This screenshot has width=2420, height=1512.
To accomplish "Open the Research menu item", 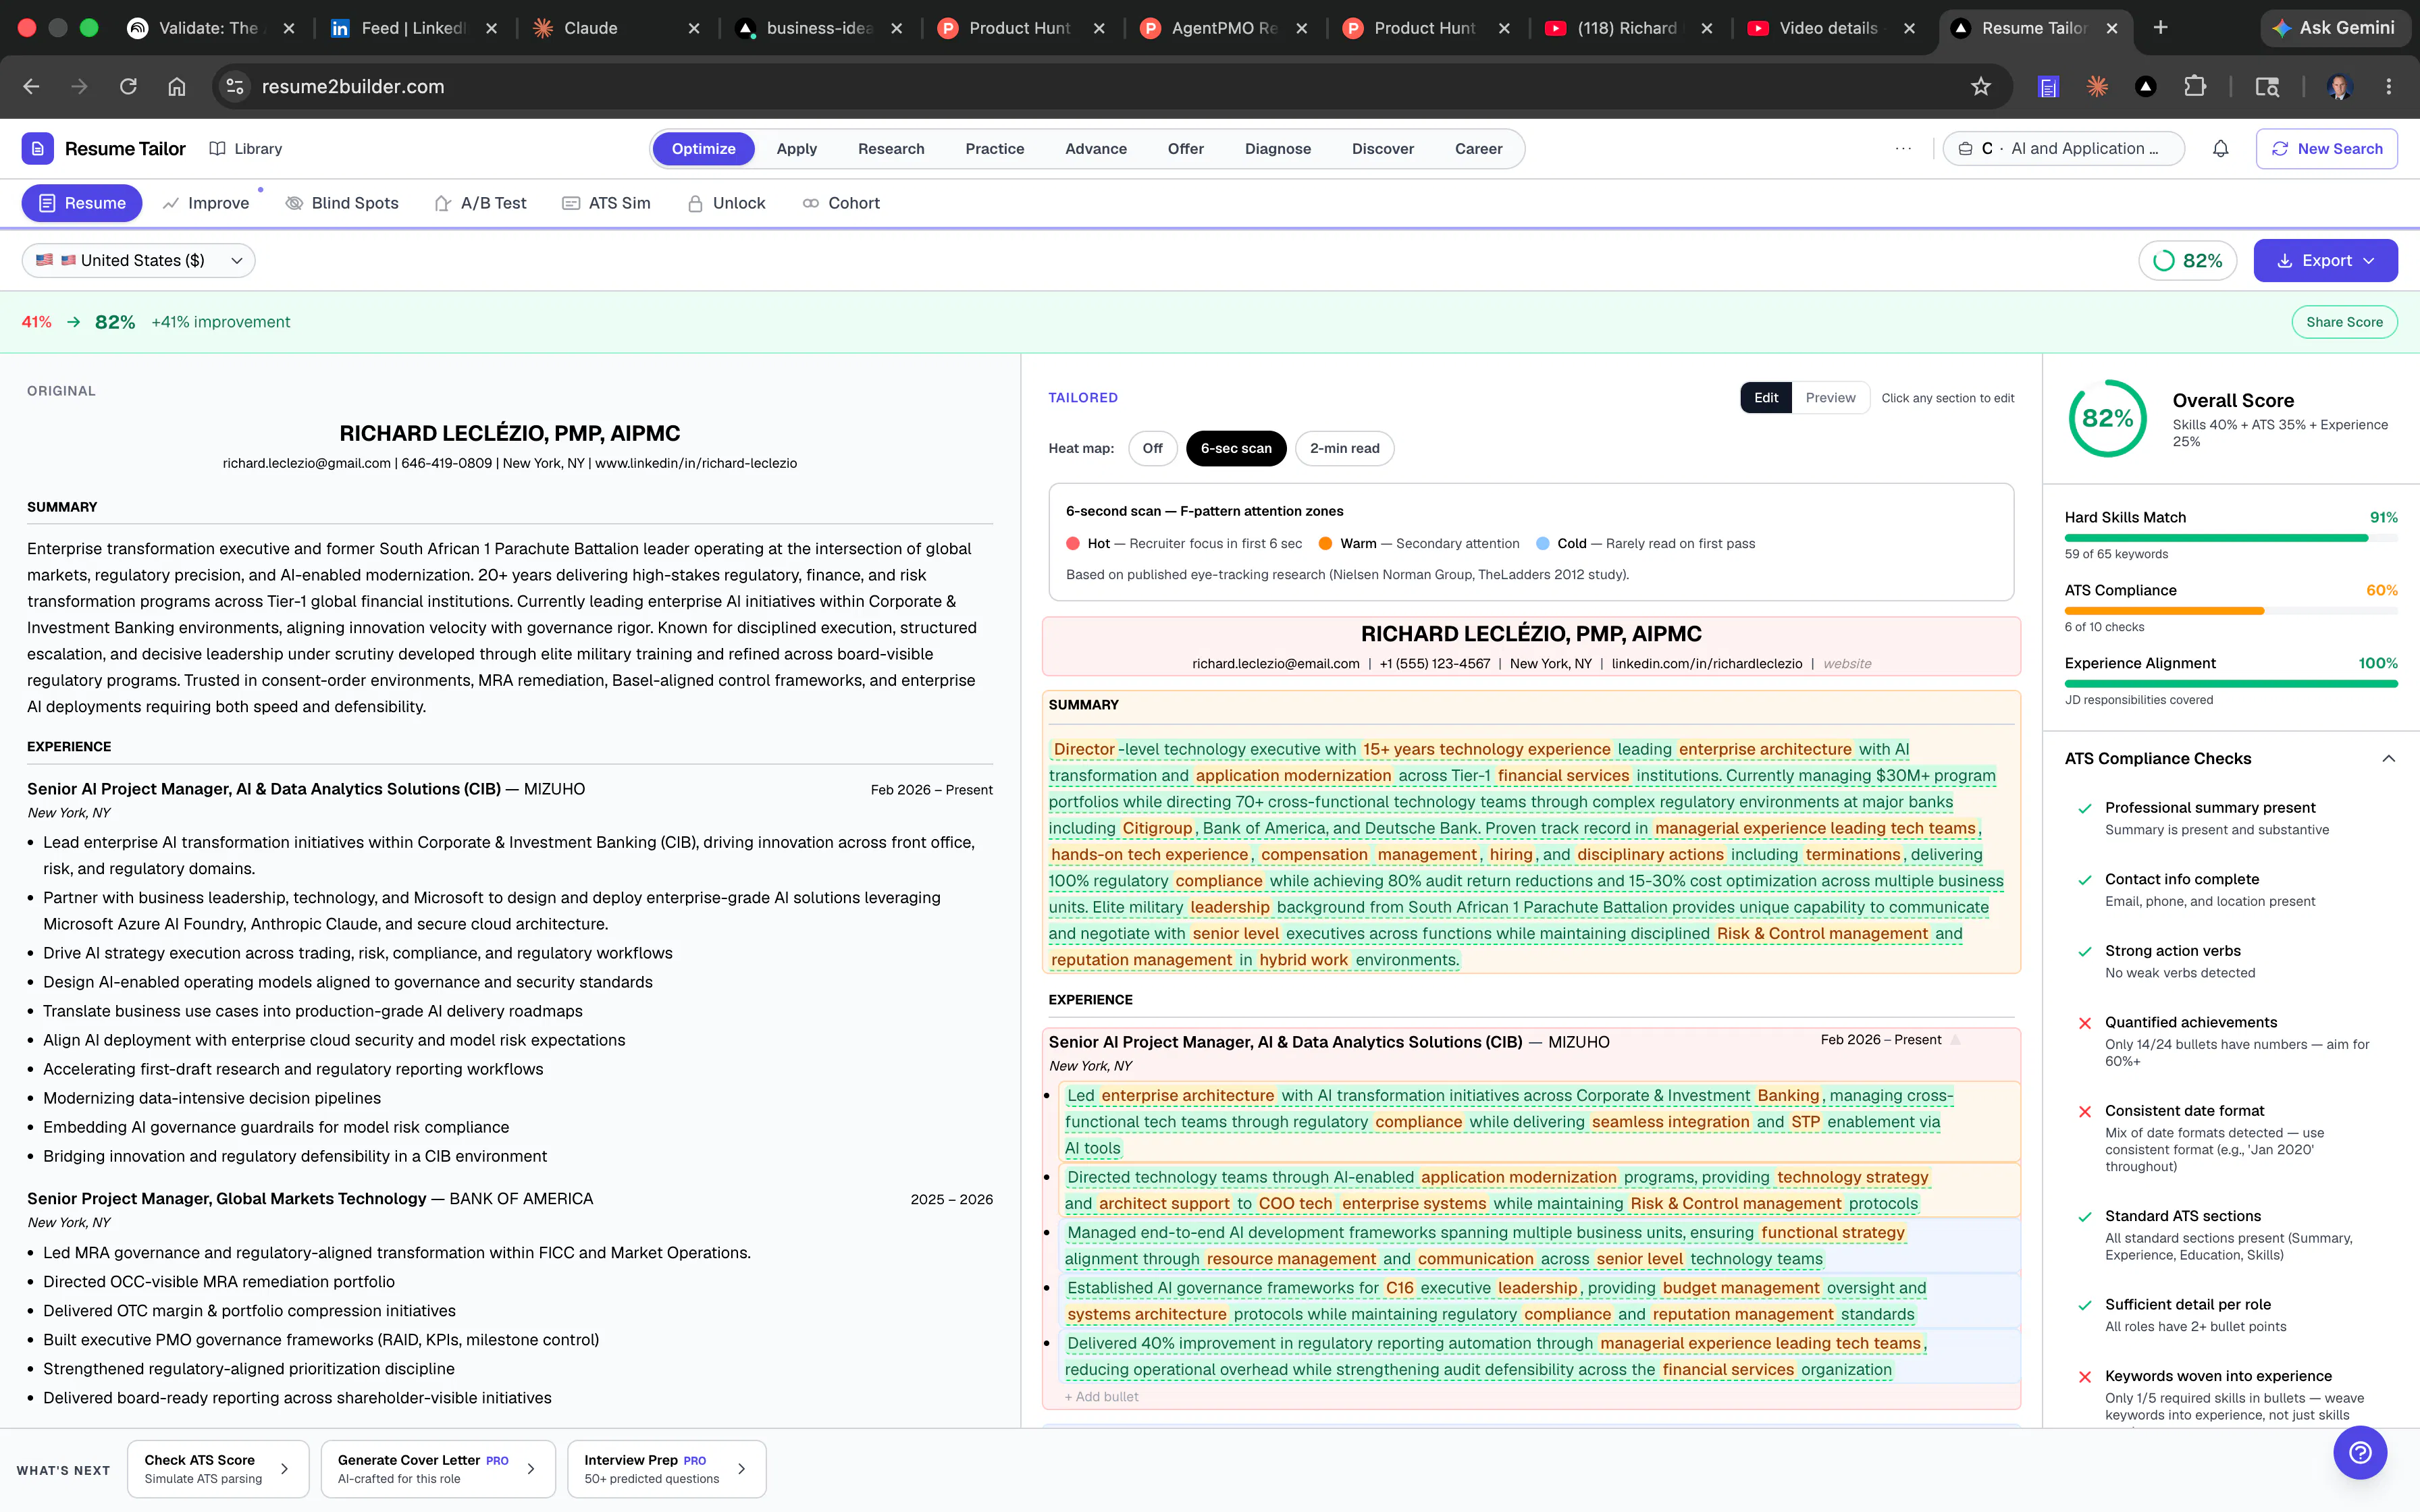I will (891, 149).
